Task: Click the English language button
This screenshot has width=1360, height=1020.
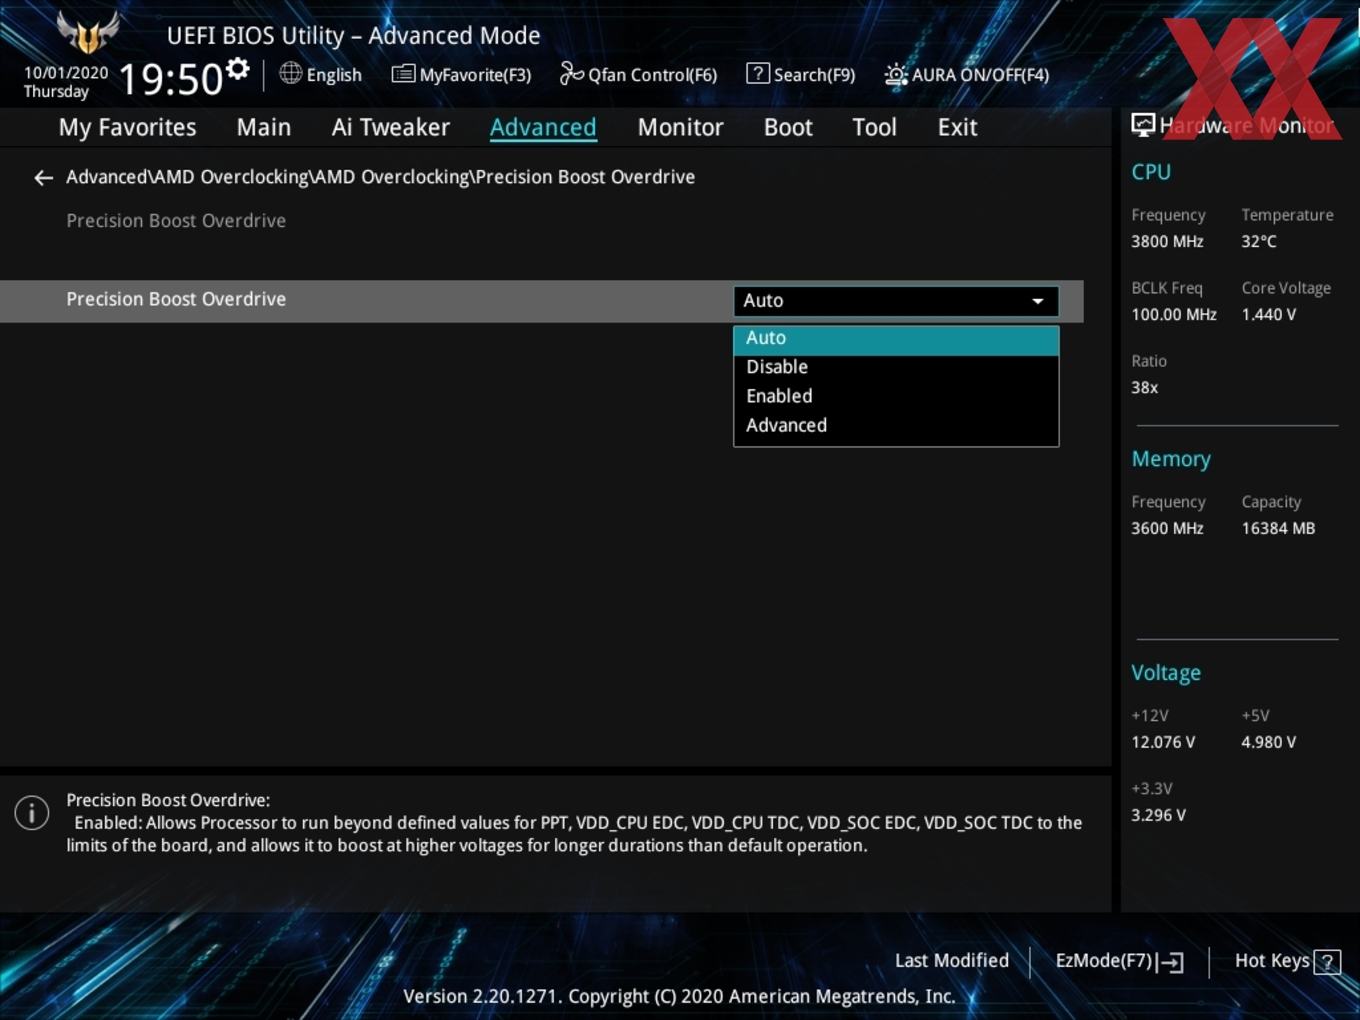Action: 321,74
